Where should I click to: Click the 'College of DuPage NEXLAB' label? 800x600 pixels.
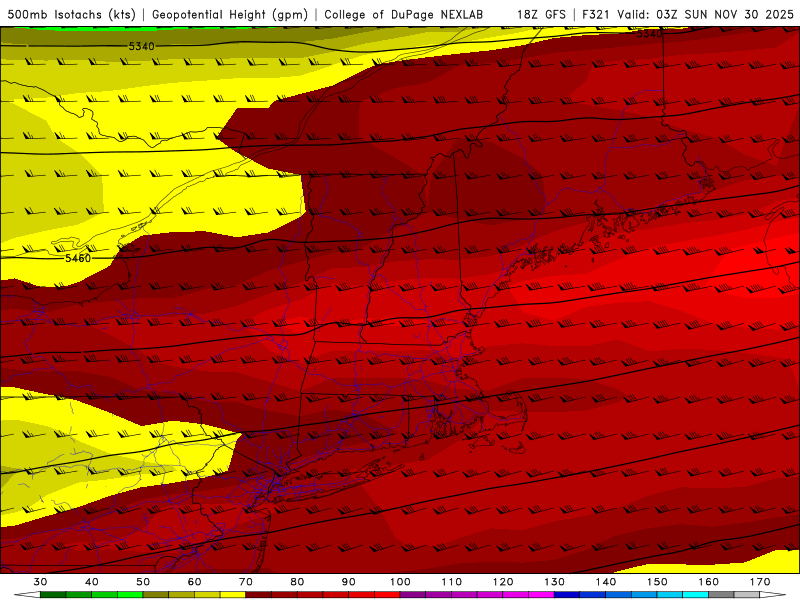click(x=403, y=14)
